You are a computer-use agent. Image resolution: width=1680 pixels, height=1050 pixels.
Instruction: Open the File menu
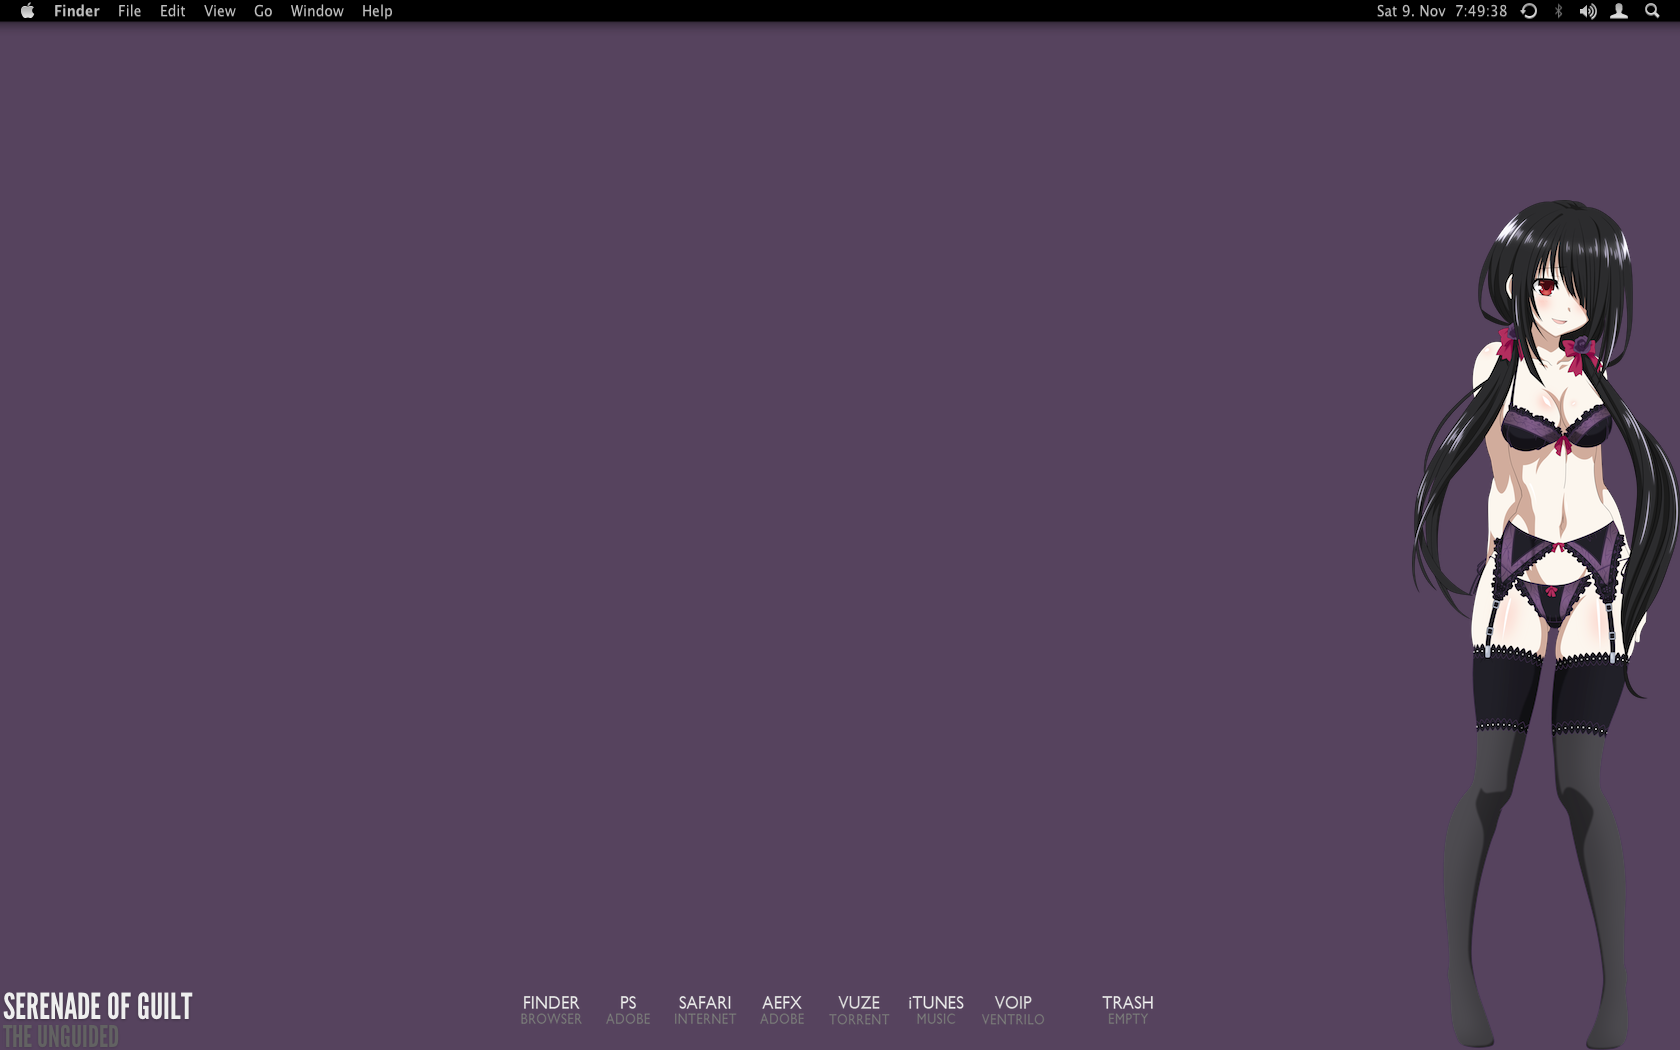[129, 11]
